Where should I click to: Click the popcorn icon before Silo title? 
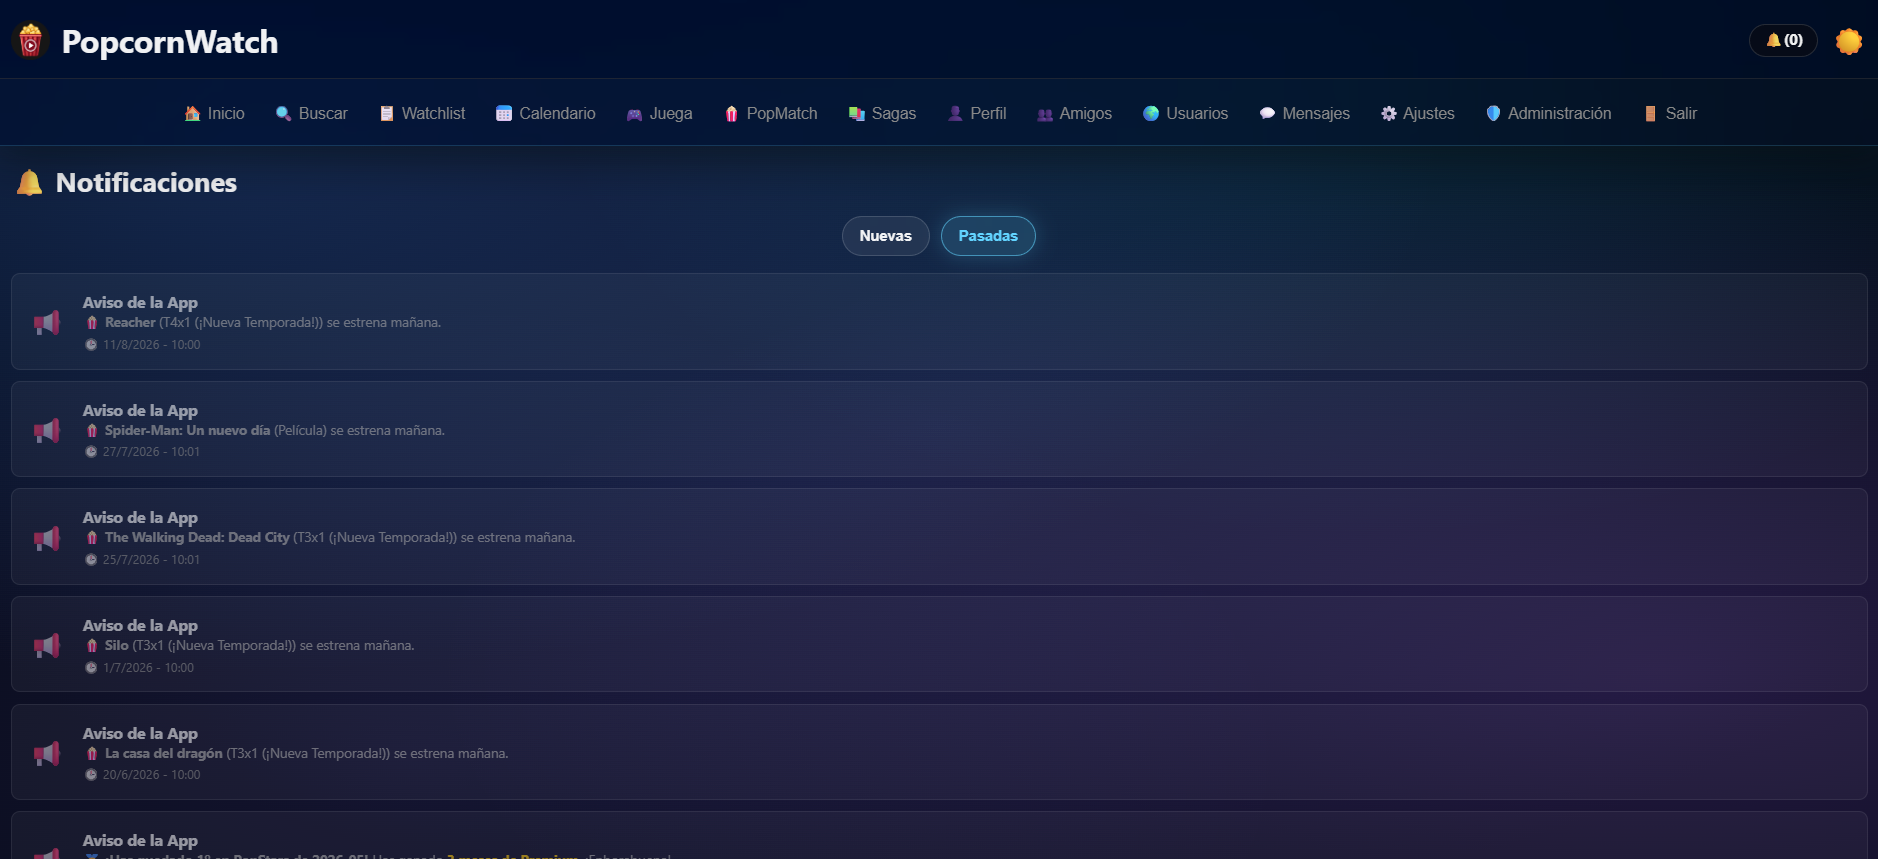tap(92, 646)
